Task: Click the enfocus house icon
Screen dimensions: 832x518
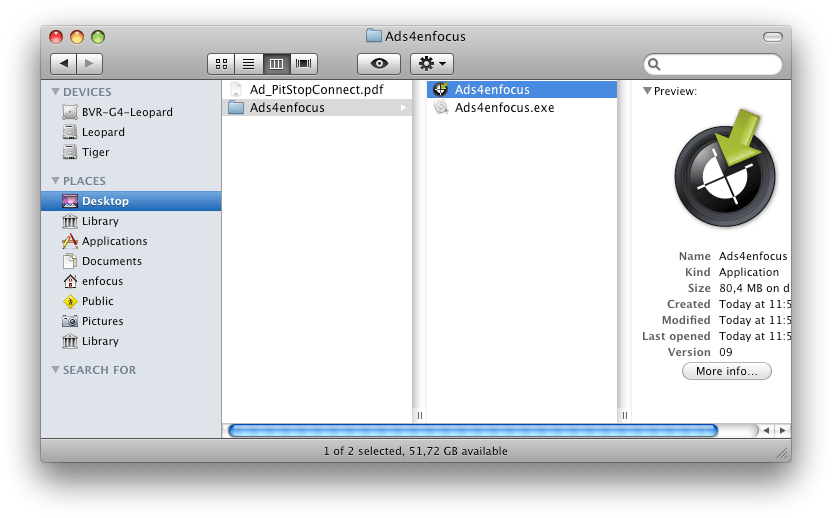Action: [70, 281]
